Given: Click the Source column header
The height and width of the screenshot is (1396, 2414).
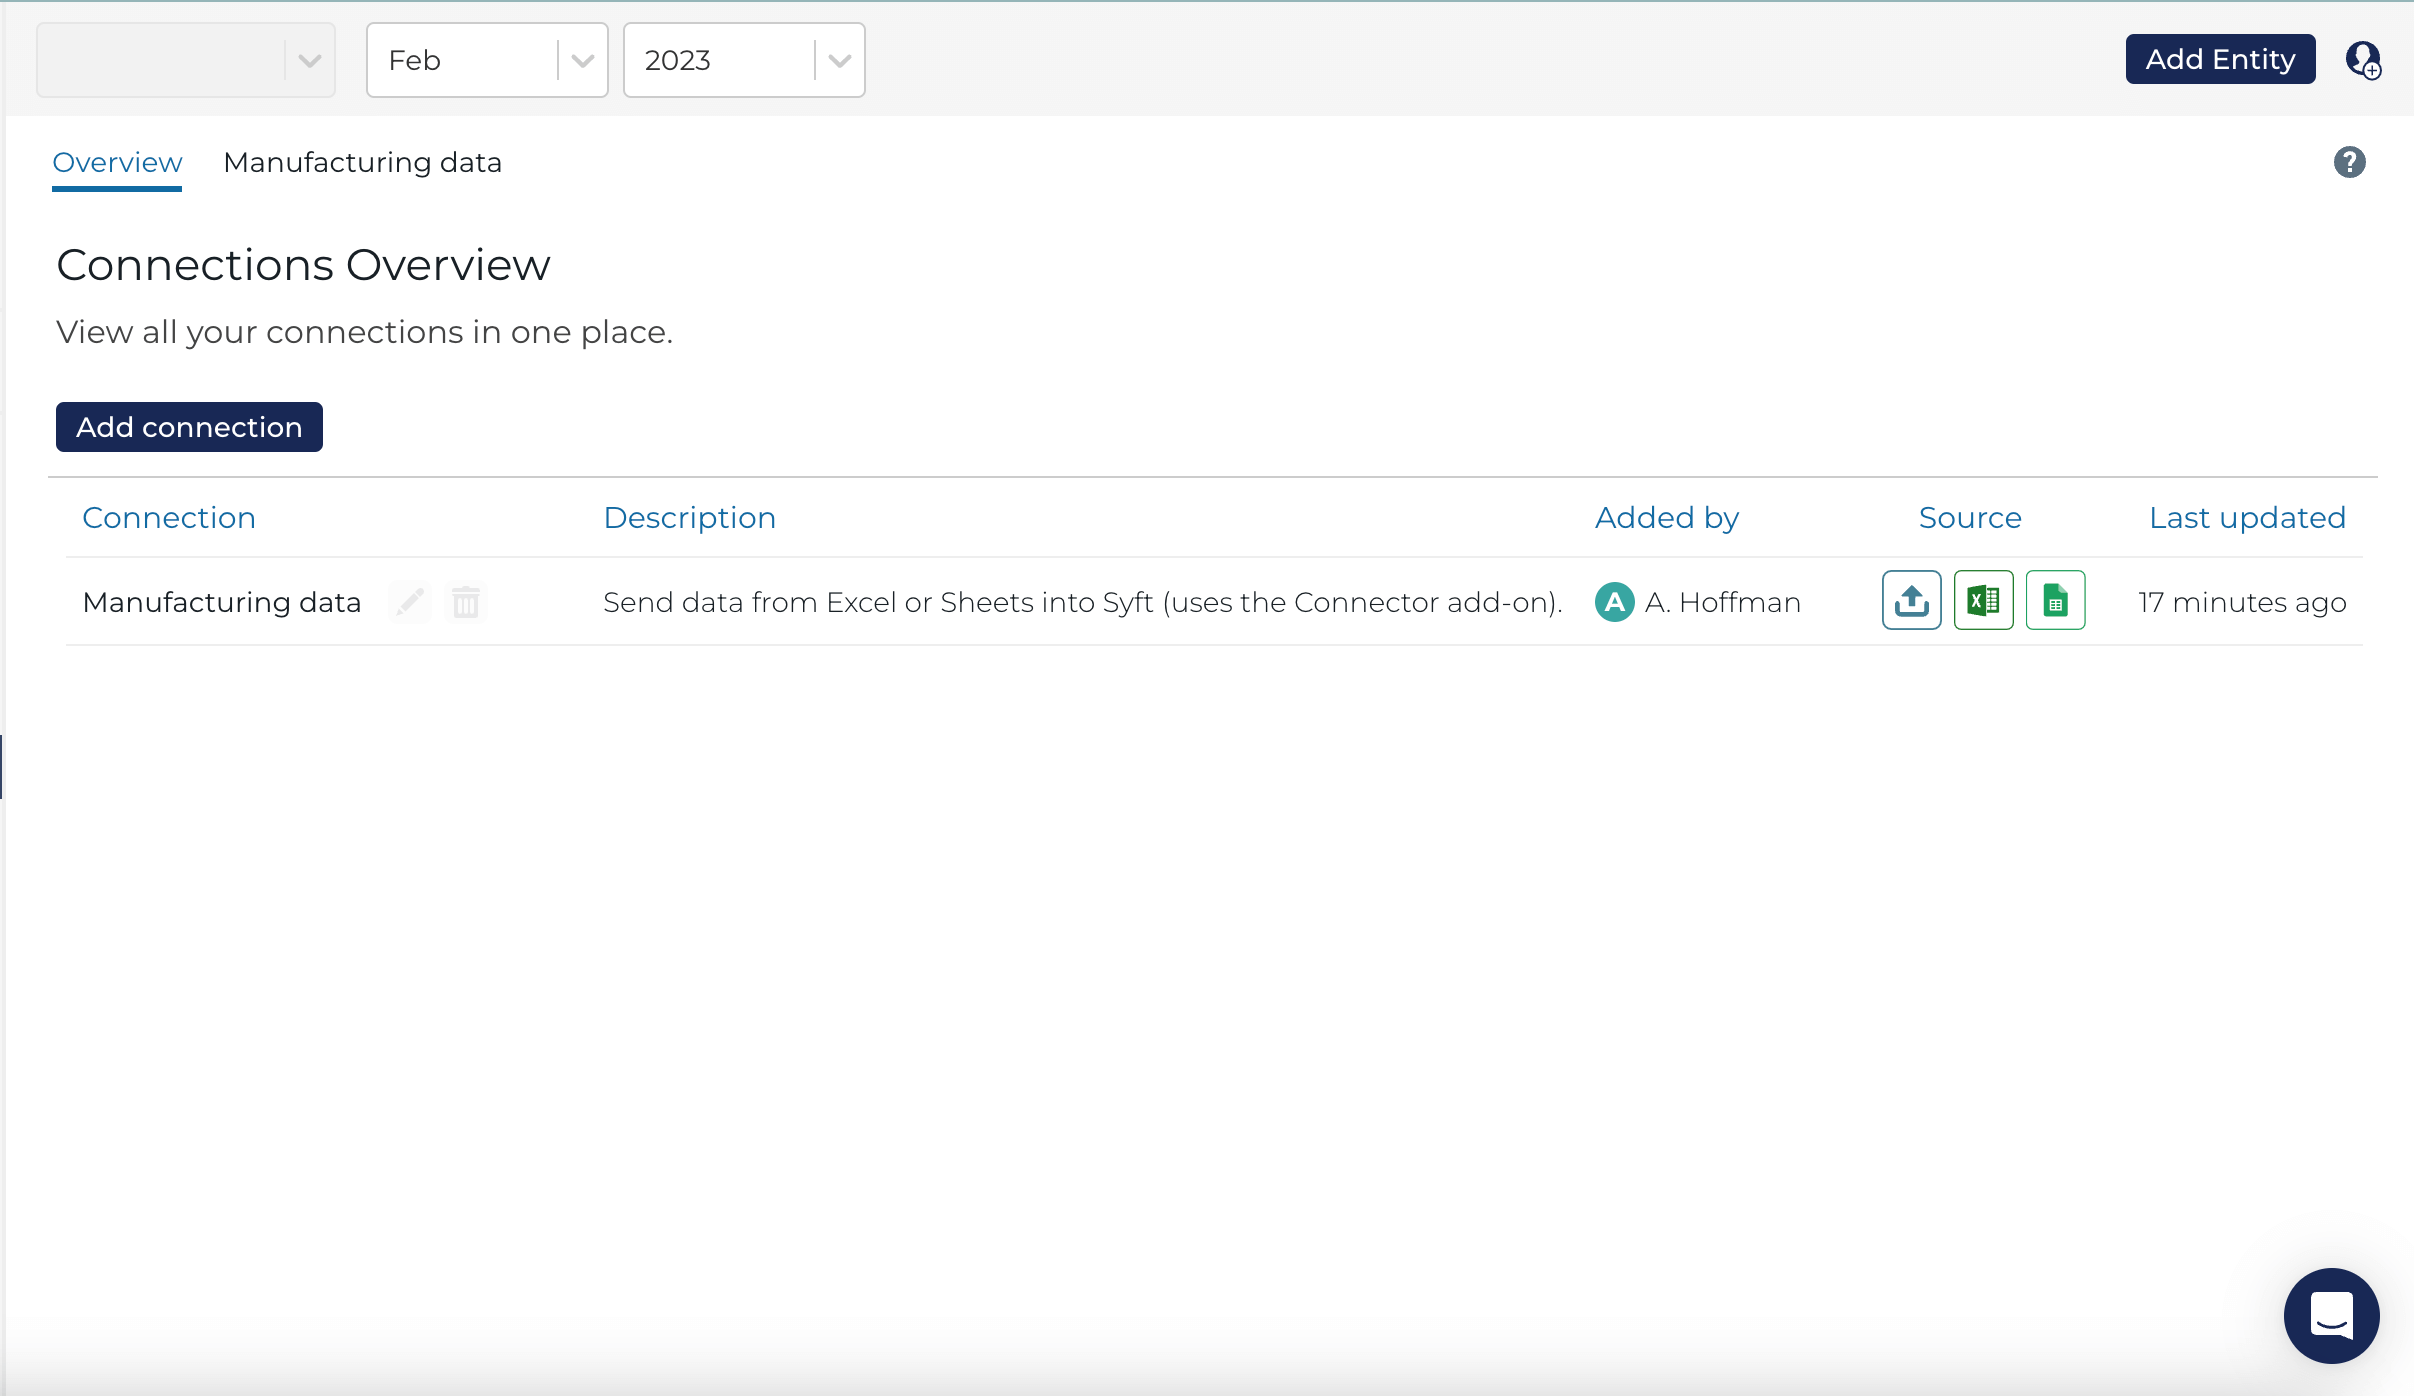Looking at the screenshot, I should tap(1969, 517).
